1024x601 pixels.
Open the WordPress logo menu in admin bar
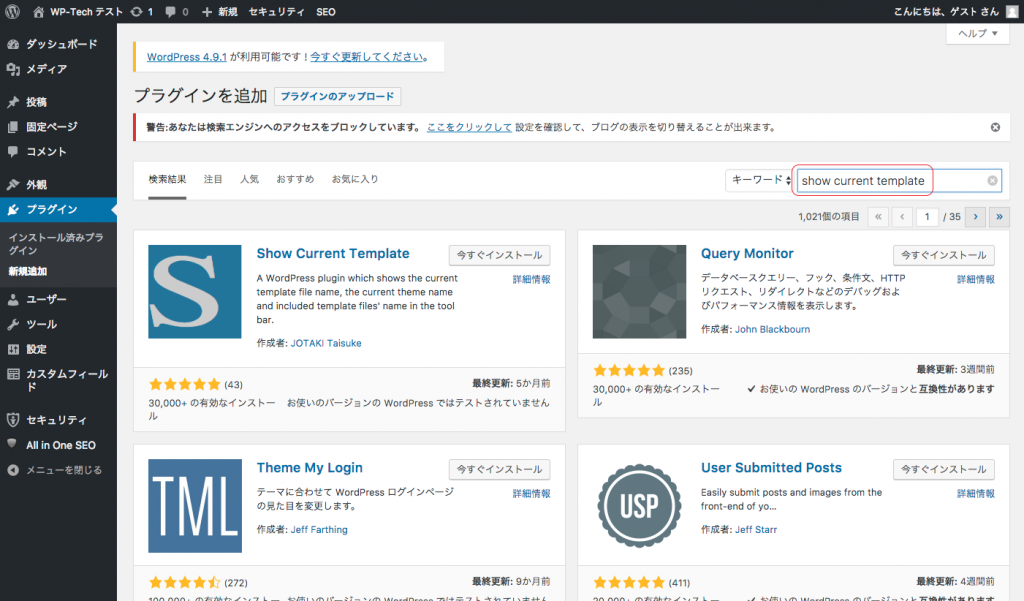(12, 12)
